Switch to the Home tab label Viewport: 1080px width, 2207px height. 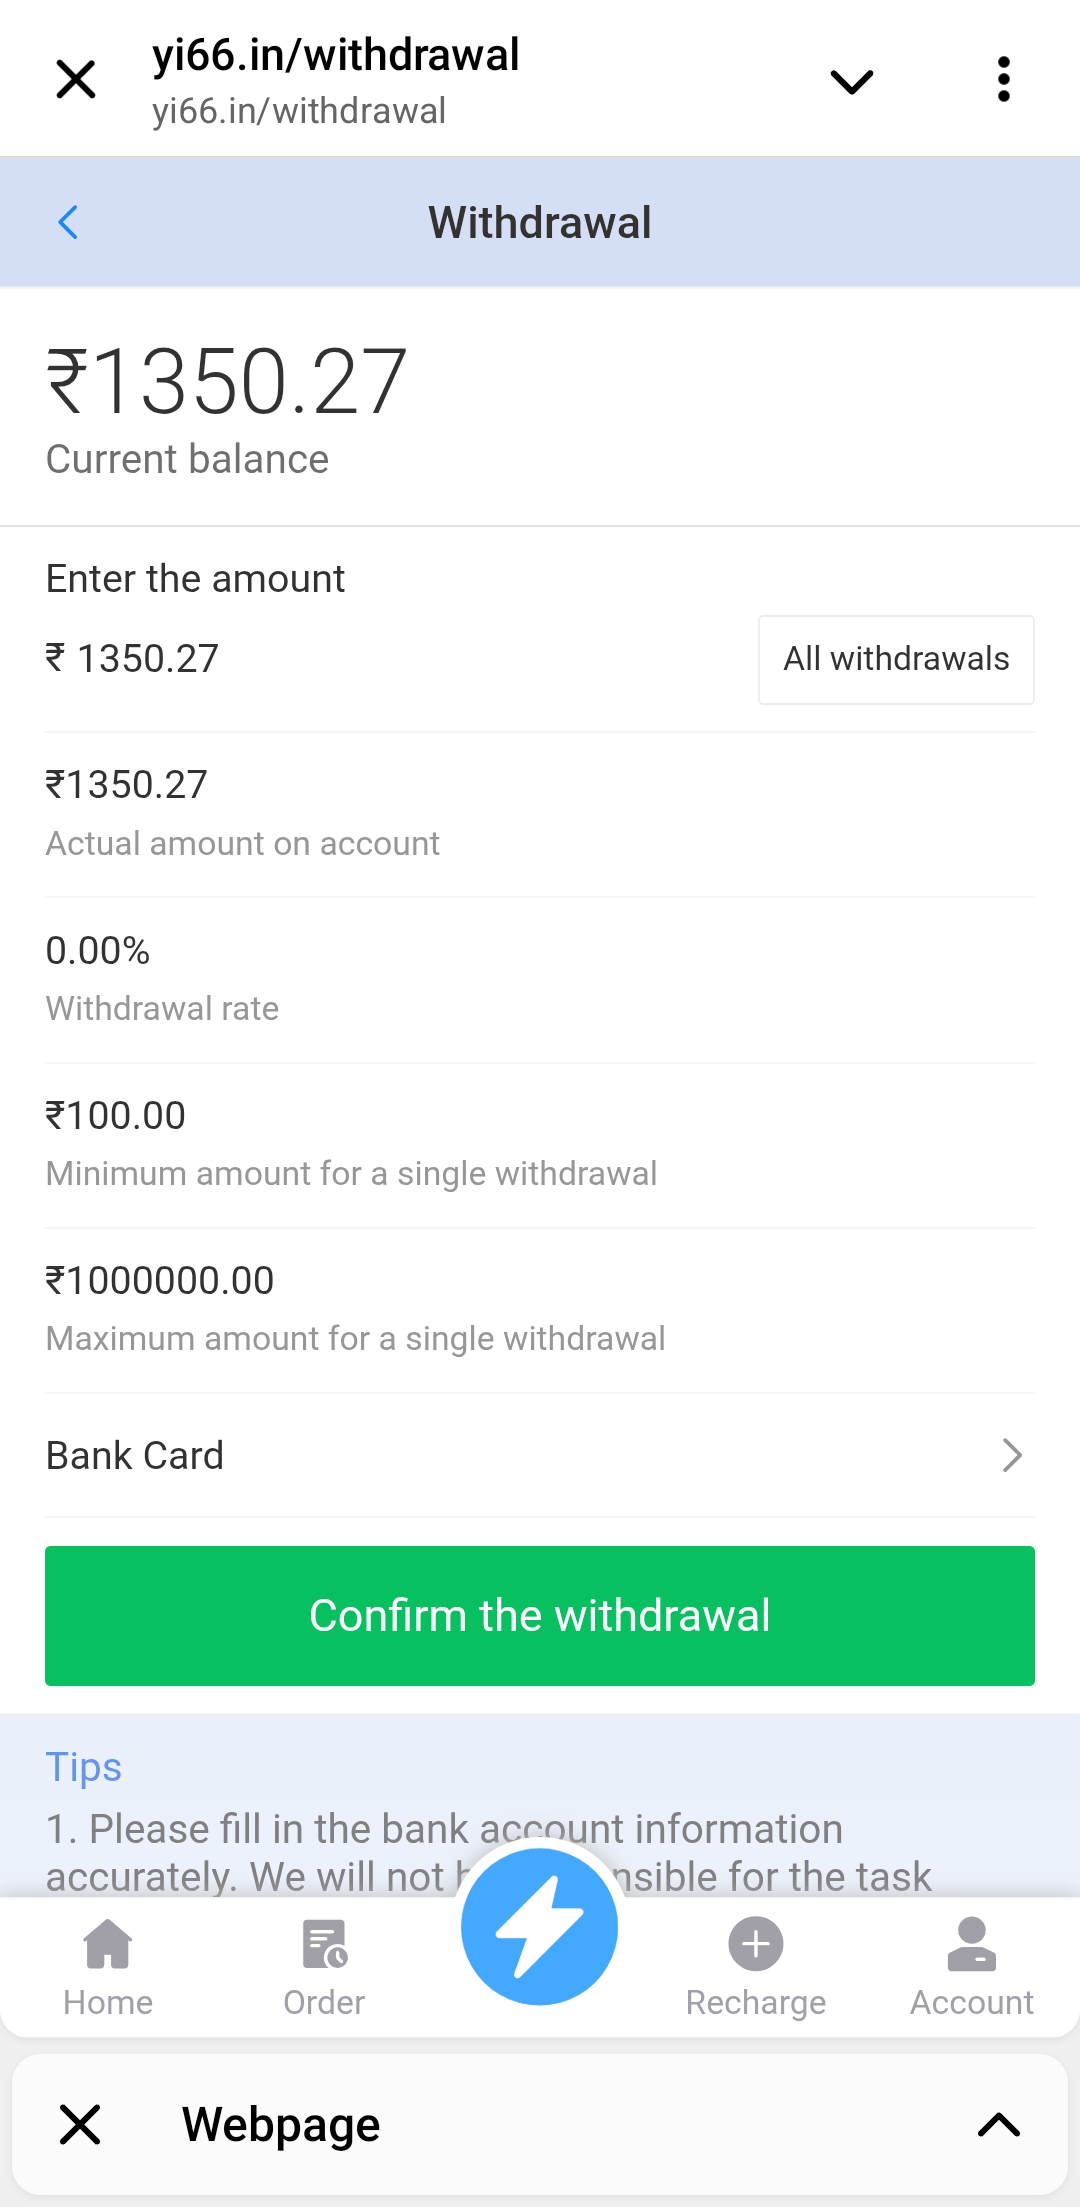coord(108,2003)
